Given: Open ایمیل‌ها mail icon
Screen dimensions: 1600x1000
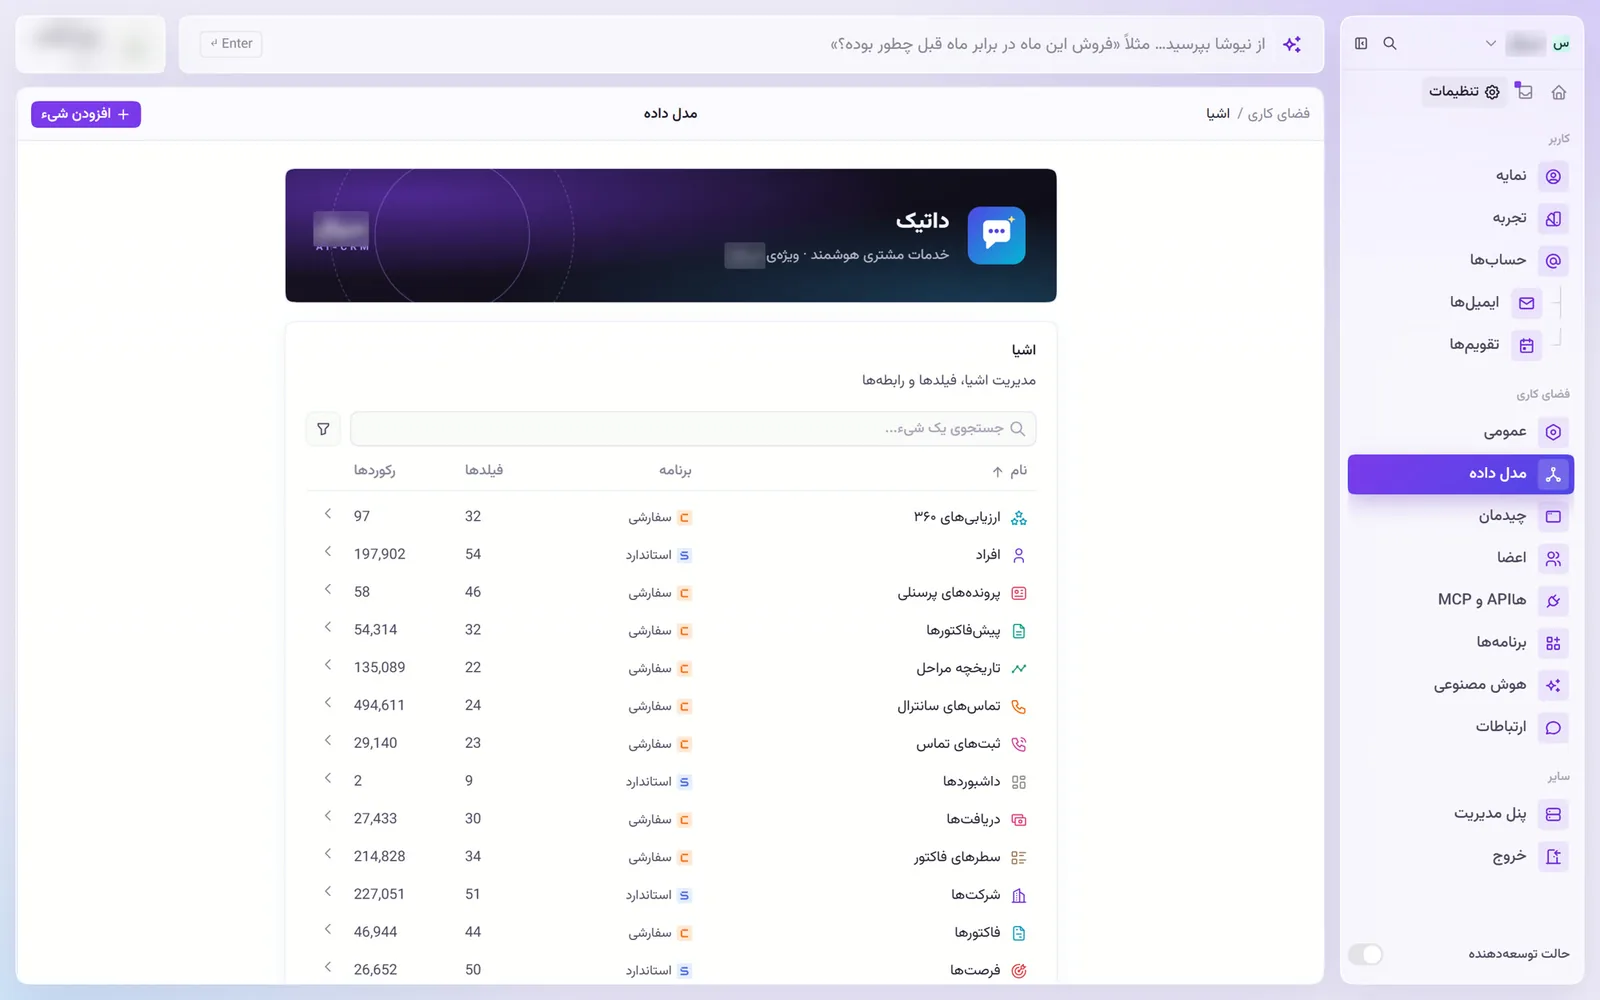Looking at the screenshot, I should tap(1526, 303).
